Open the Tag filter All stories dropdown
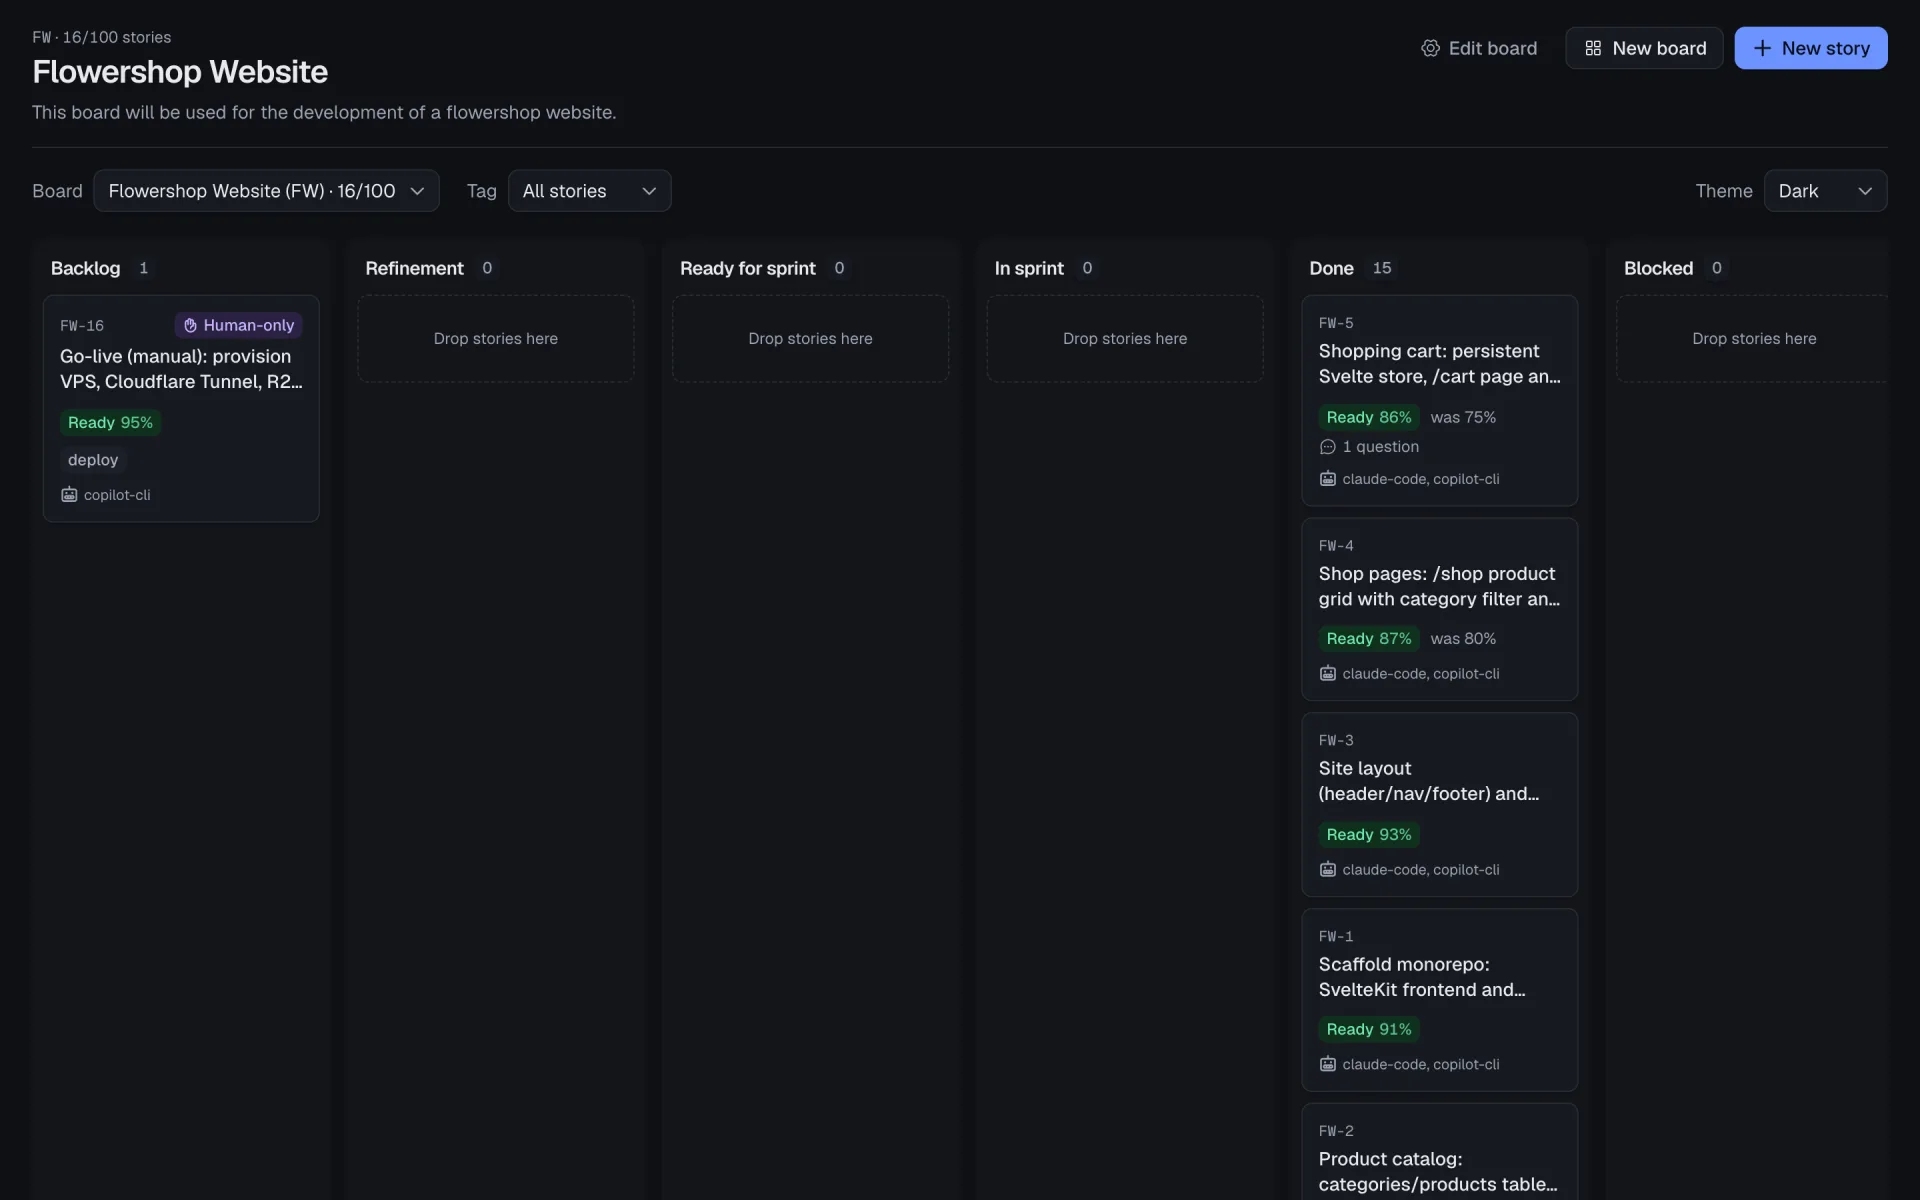Image resolution: width=1920 pixels, height=1200 pixels. [589, 191]
